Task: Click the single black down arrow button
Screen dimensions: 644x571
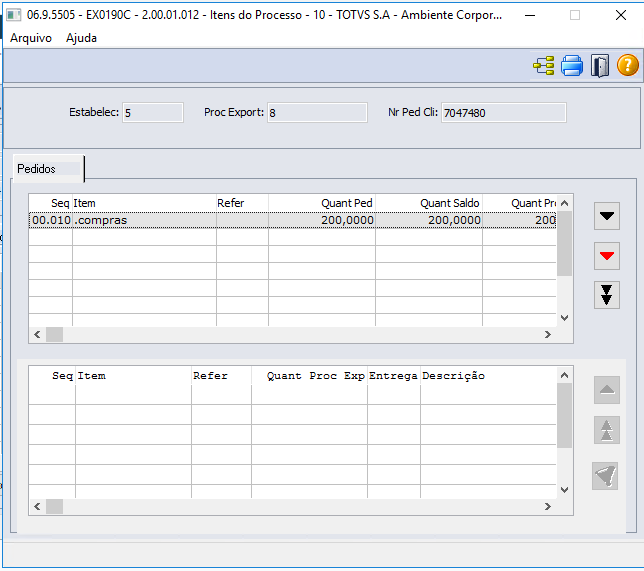Action: point(607,216)
